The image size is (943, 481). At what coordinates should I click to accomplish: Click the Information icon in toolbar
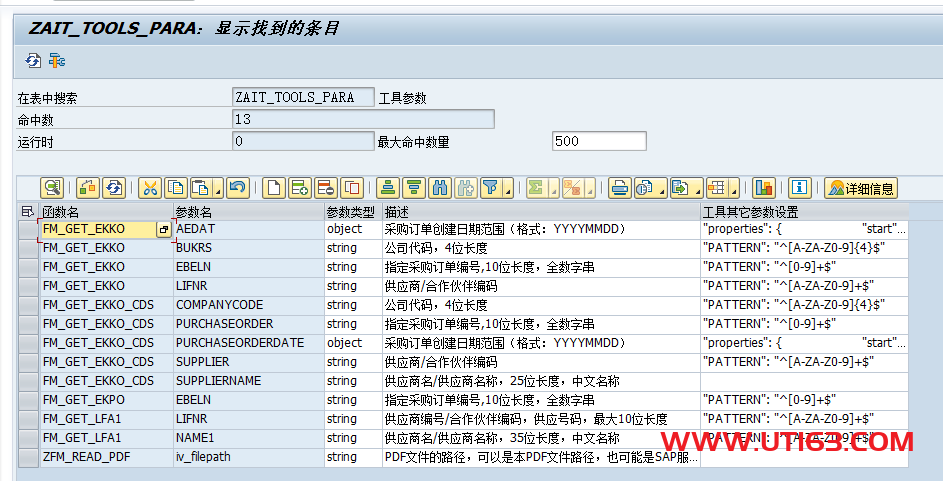click(799, 188)
